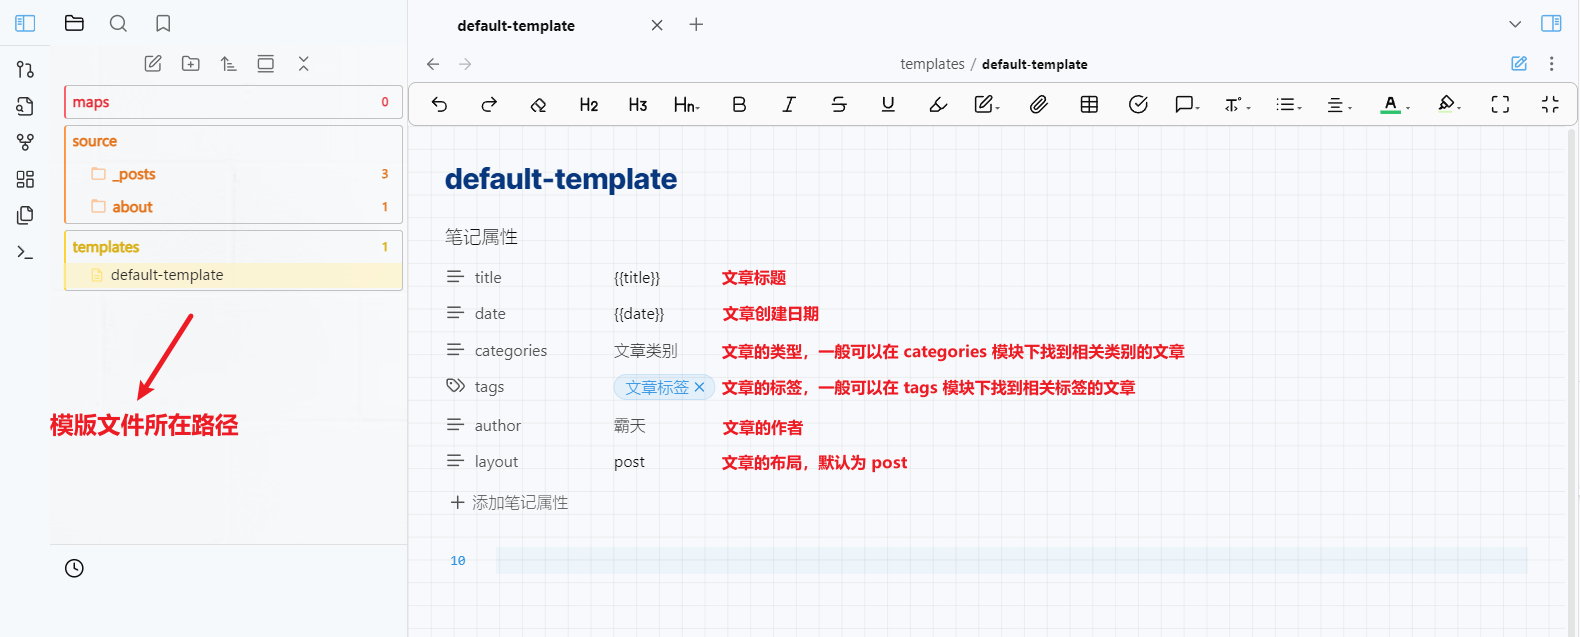The width and height of the screenshot is (1580, 637).
Task: Click the font color A swatch
Action: (1390, 104)
